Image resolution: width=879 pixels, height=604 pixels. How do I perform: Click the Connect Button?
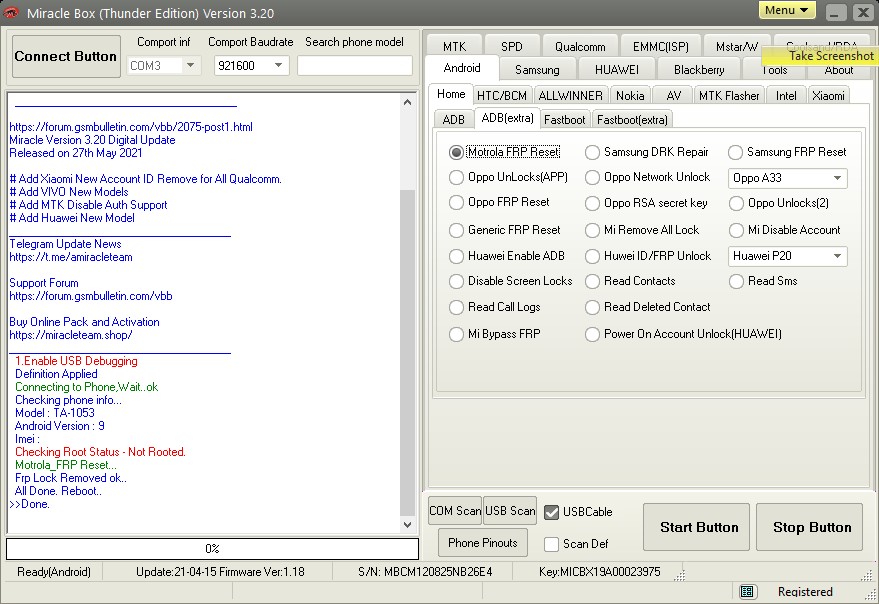point(66,56)
